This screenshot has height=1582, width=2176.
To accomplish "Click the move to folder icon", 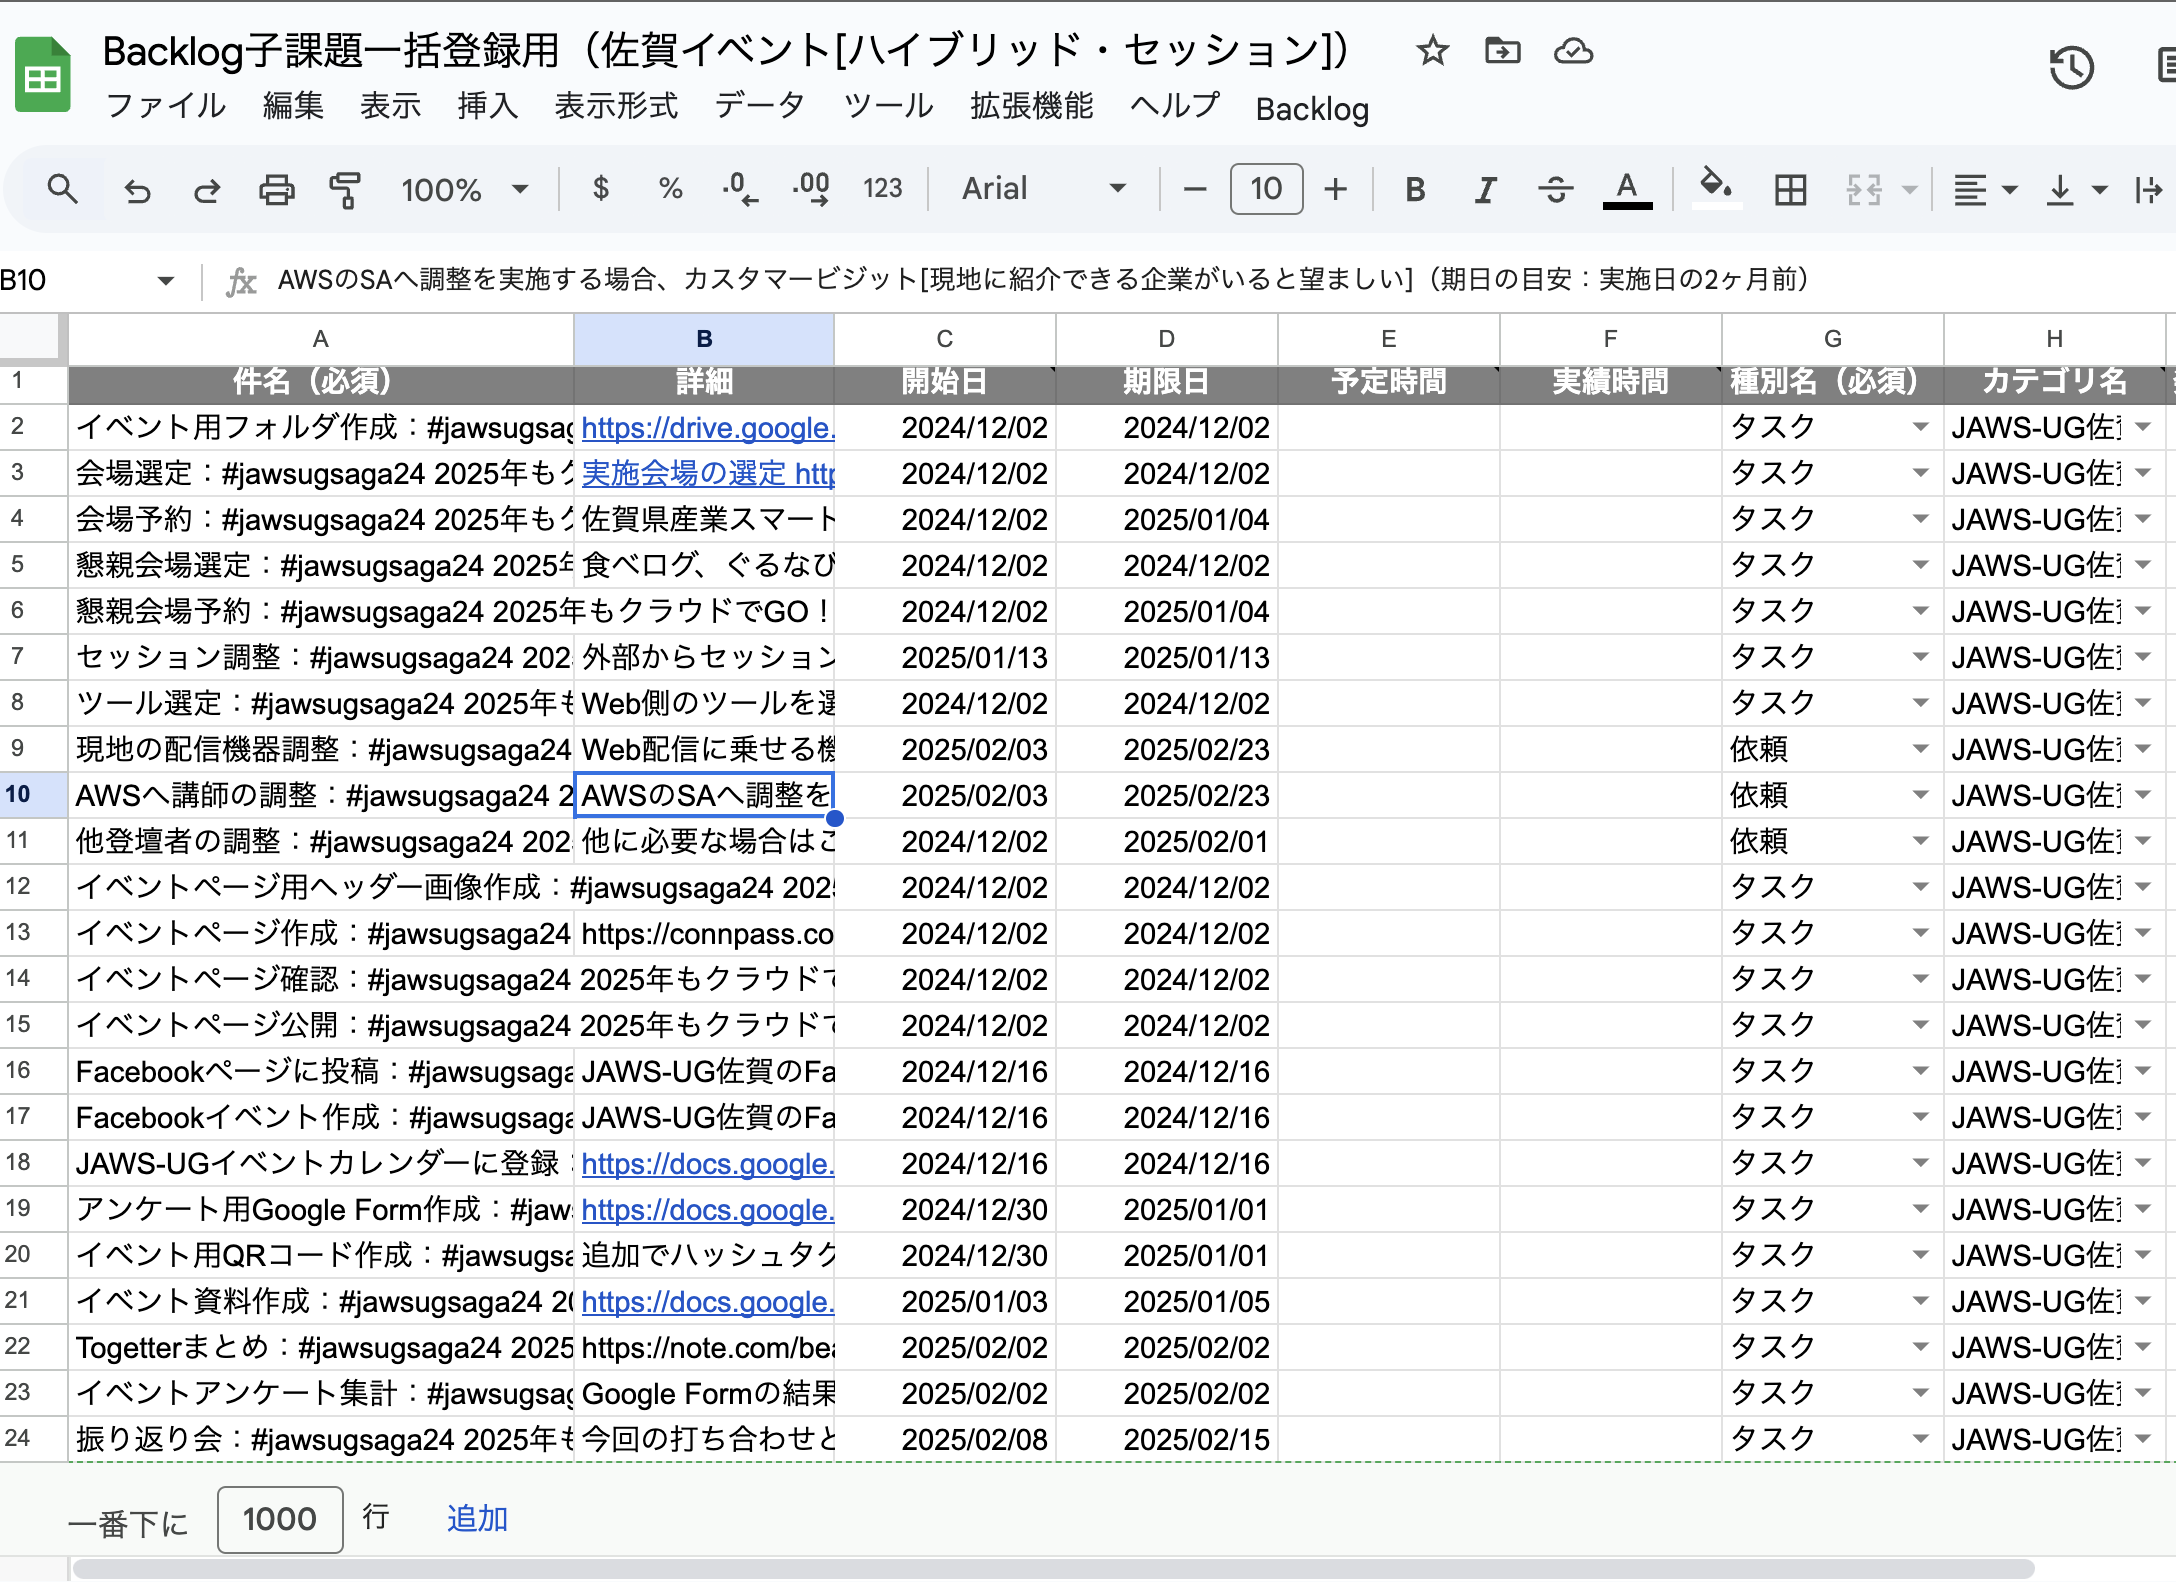I will coord(1502,50).
